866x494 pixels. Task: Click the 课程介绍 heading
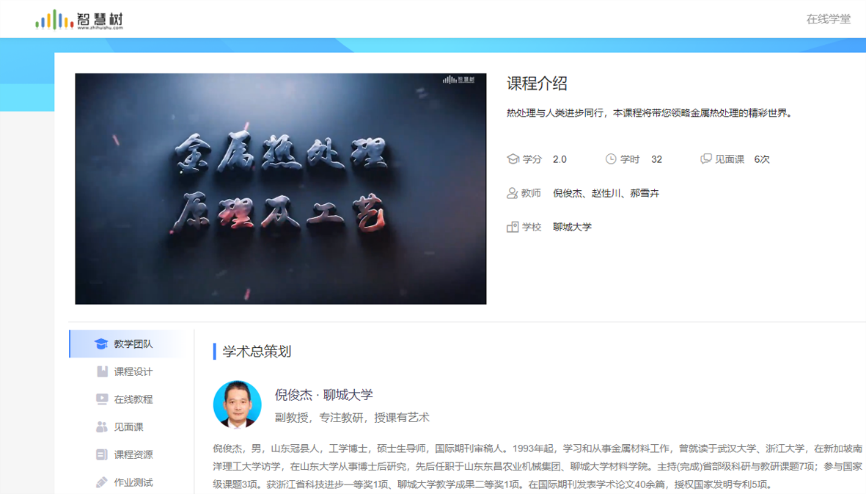click(537, 83)
